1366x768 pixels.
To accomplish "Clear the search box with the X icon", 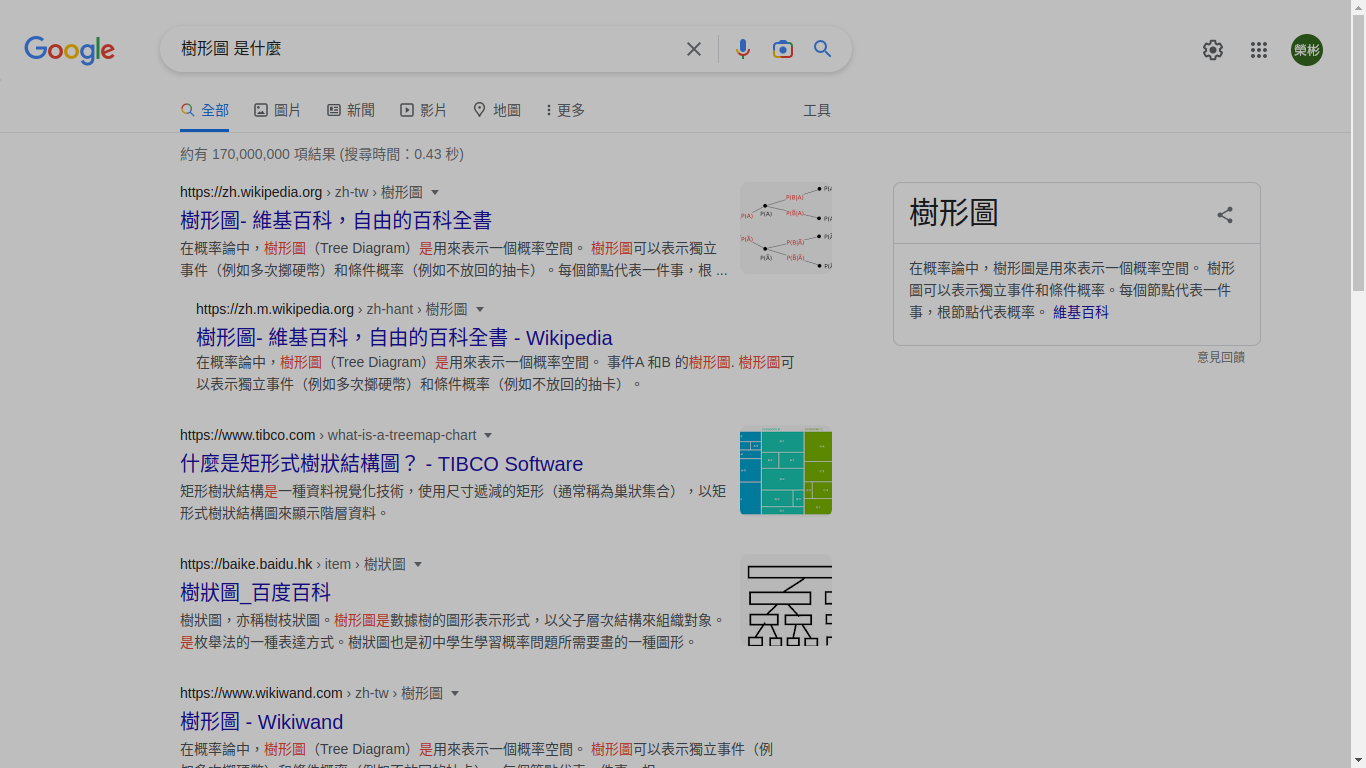I will click(x=693, y=49).
